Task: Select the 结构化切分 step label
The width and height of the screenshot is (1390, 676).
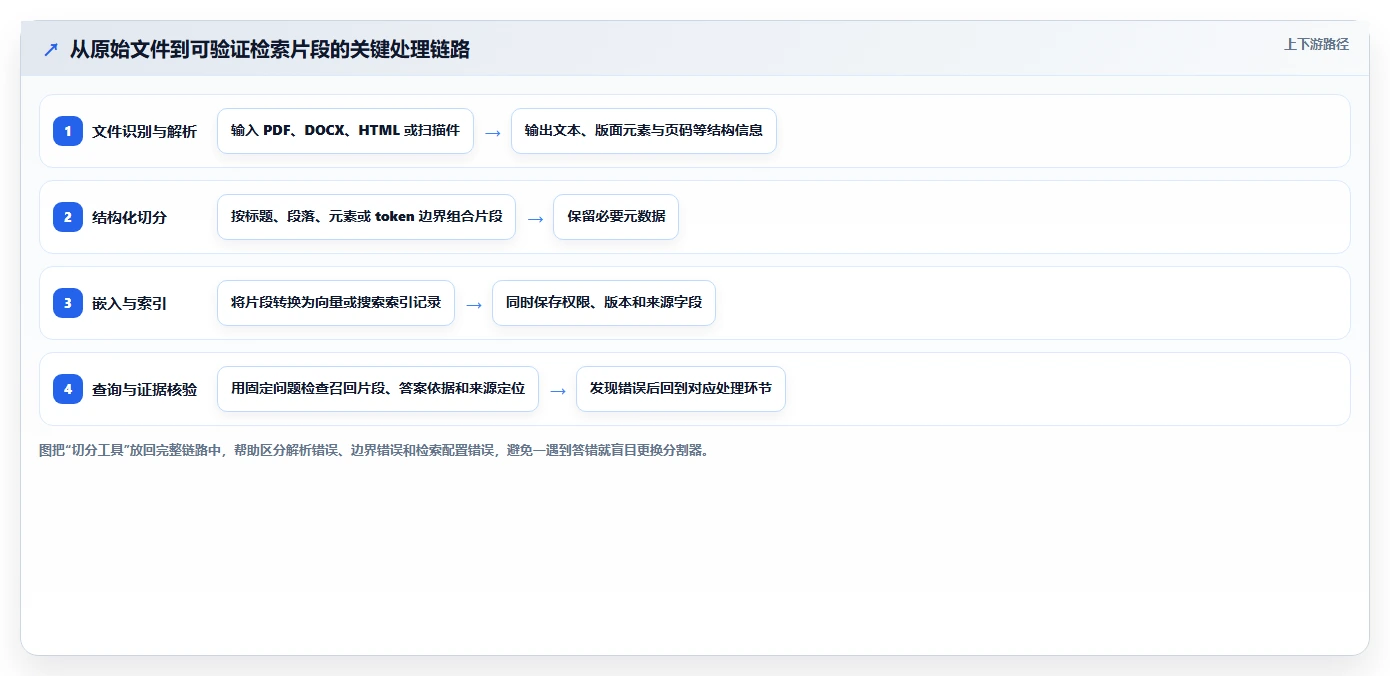Action: coord(129,218)
